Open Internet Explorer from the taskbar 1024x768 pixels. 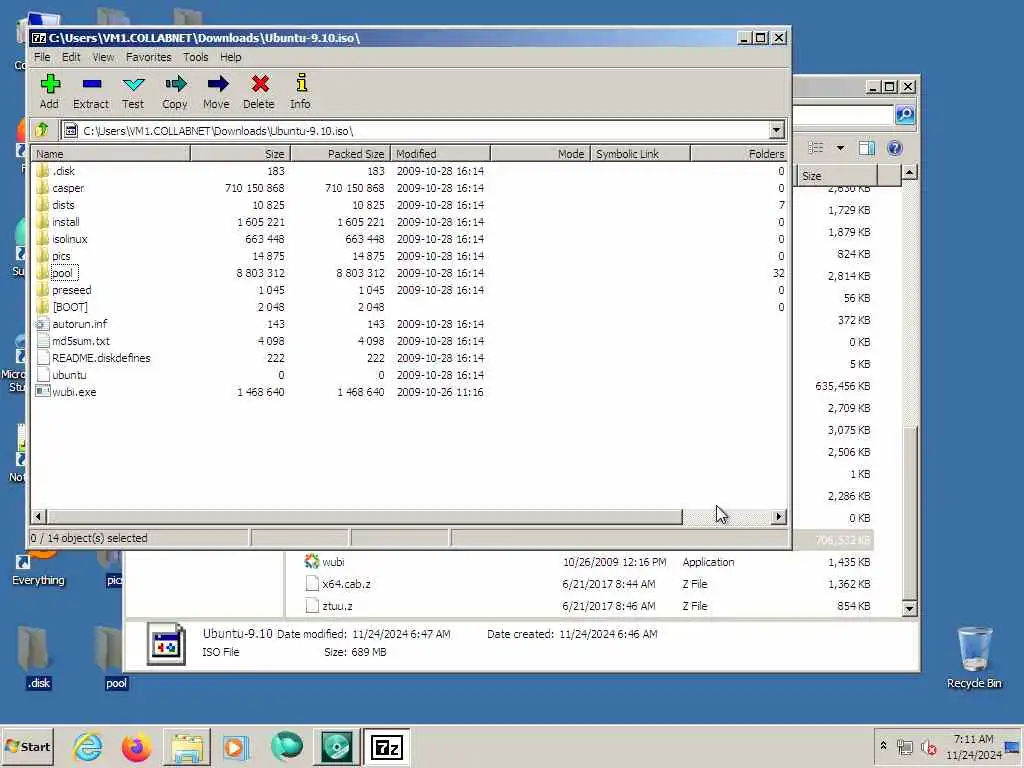(88, 747)
